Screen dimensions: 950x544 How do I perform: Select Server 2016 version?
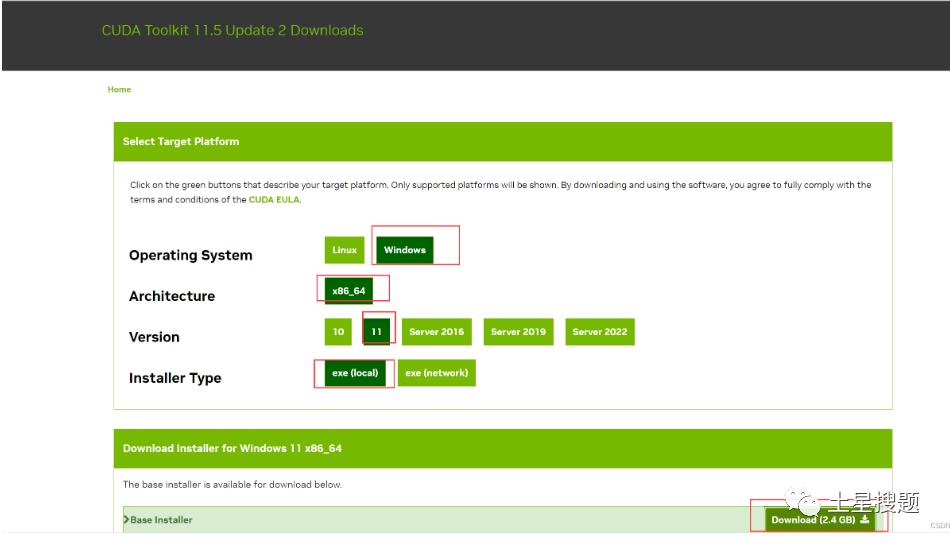pyautogui.click(x=436, y=331)
